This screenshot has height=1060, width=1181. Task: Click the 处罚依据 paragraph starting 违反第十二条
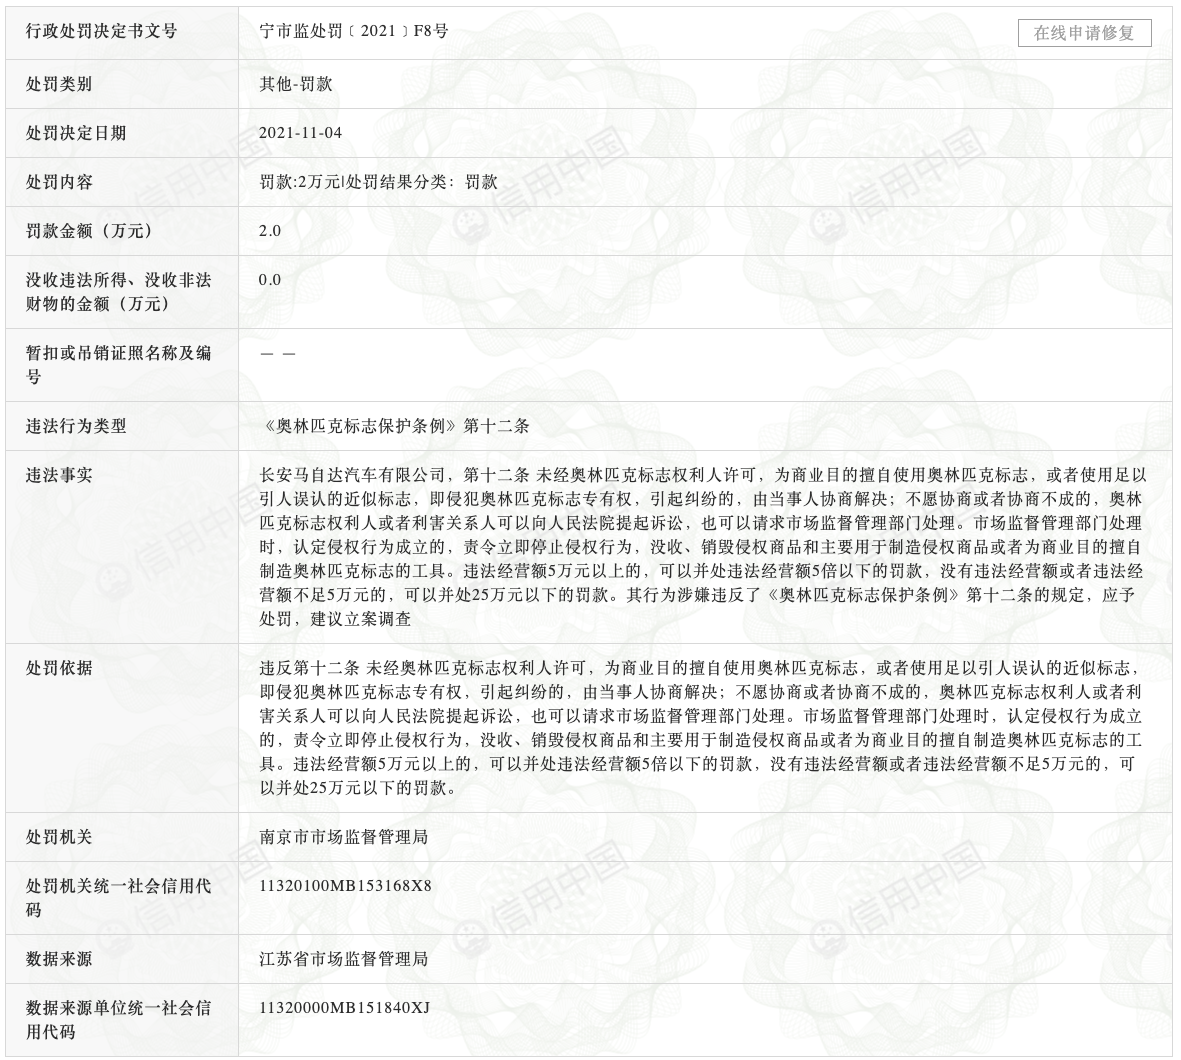point(700,728)
